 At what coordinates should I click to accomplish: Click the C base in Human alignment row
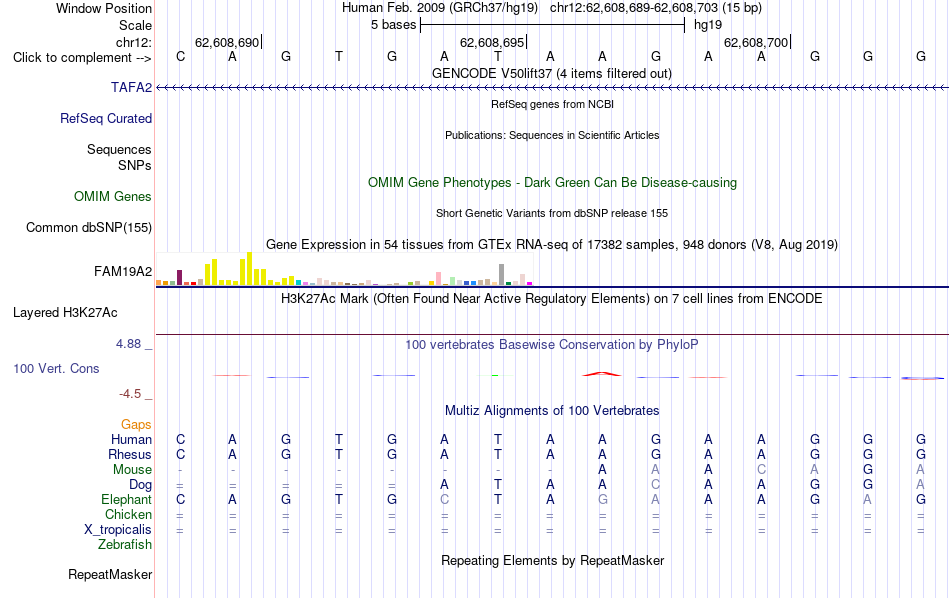point(181,439)
